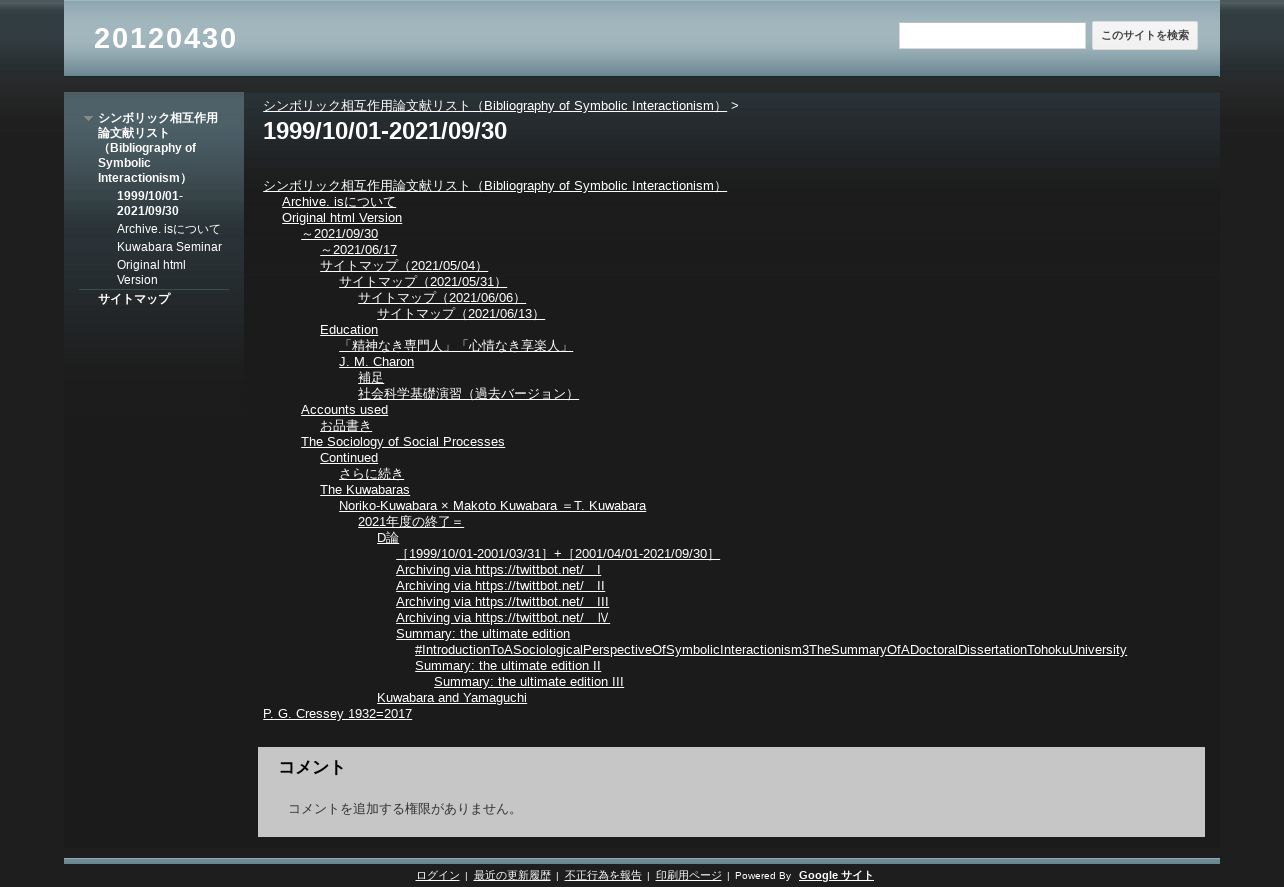1284x887 pixels.
Task: Open Noriko-Kuwabara × Makoto Kuwabara link
Action: pyautogui.click(x=492, y=506)
